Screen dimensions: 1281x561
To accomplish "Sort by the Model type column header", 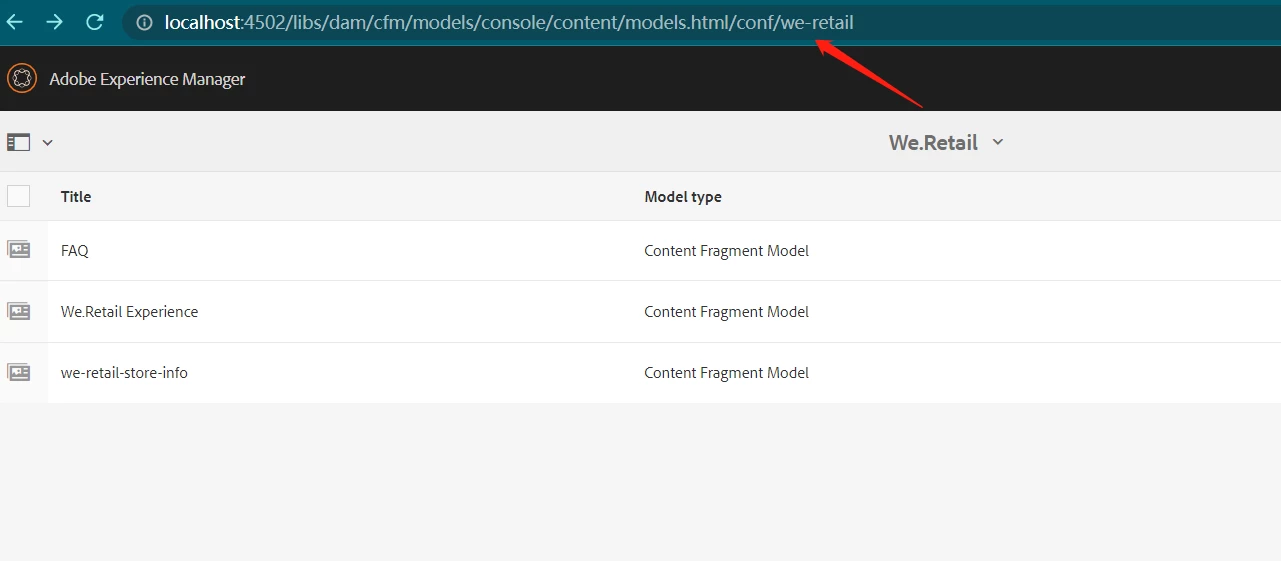I will click(x=683, y=197).
